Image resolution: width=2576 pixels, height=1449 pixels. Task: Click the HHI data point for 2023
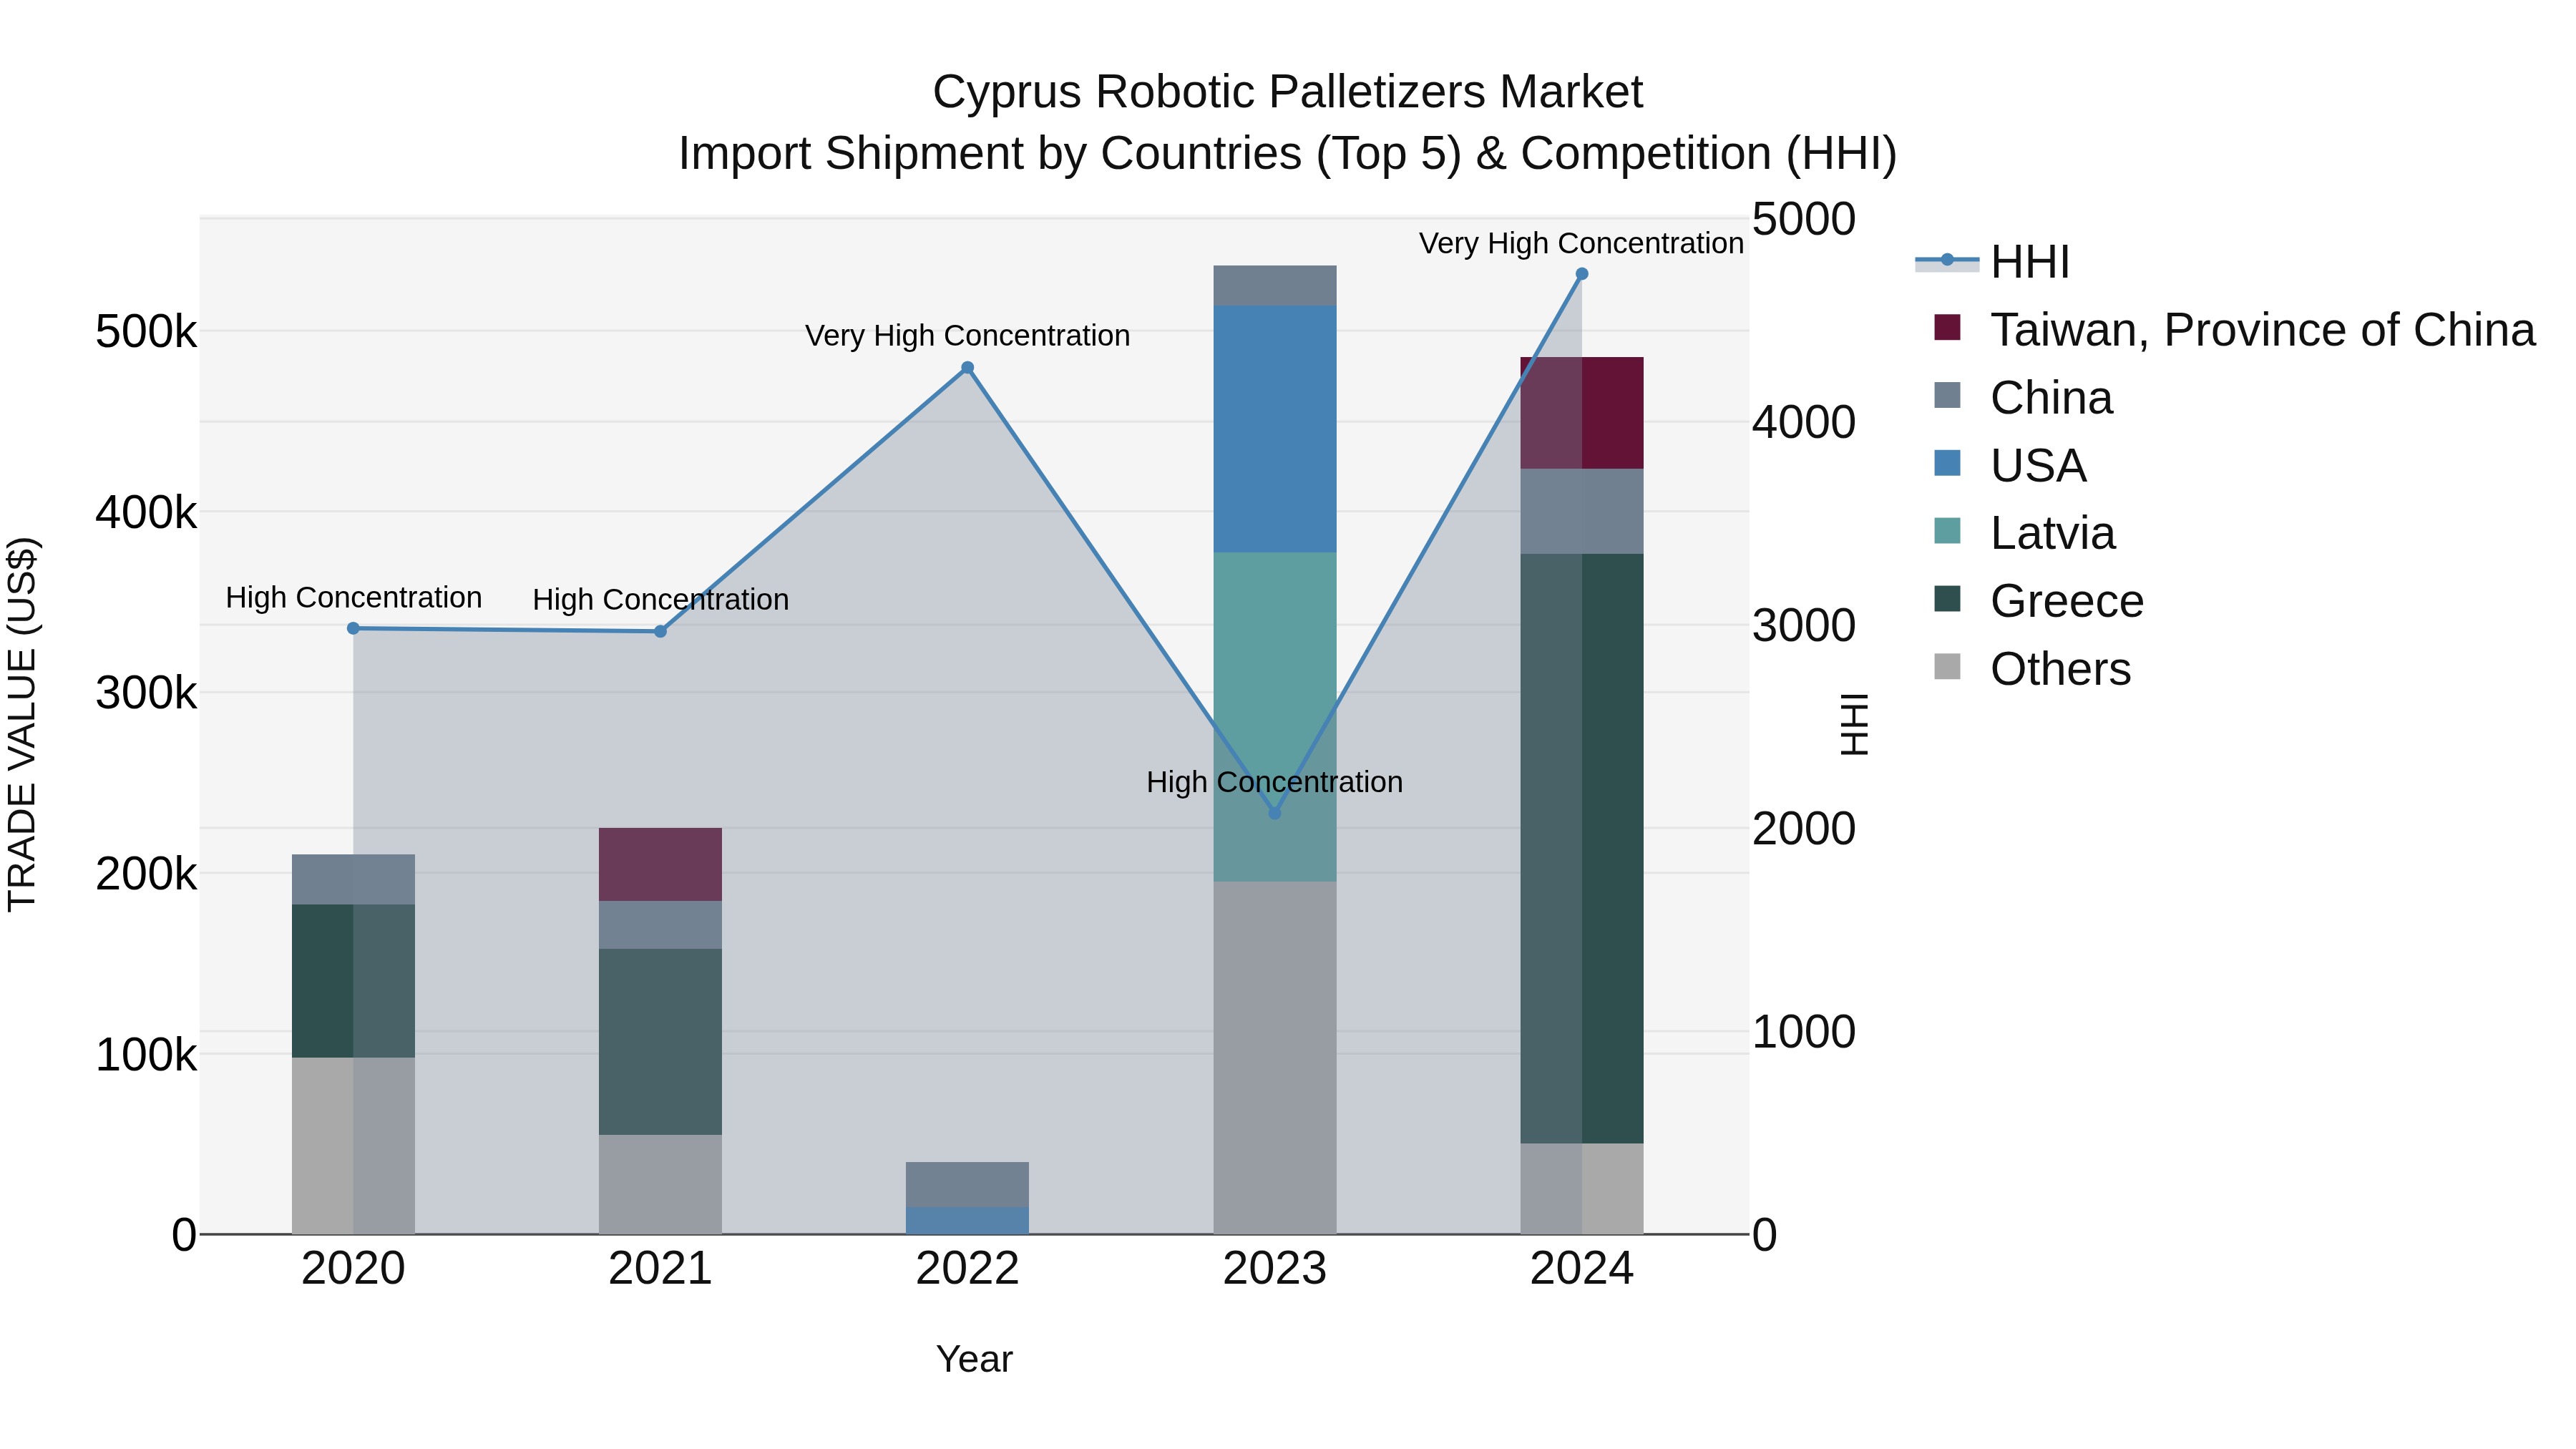[1275, 813]
